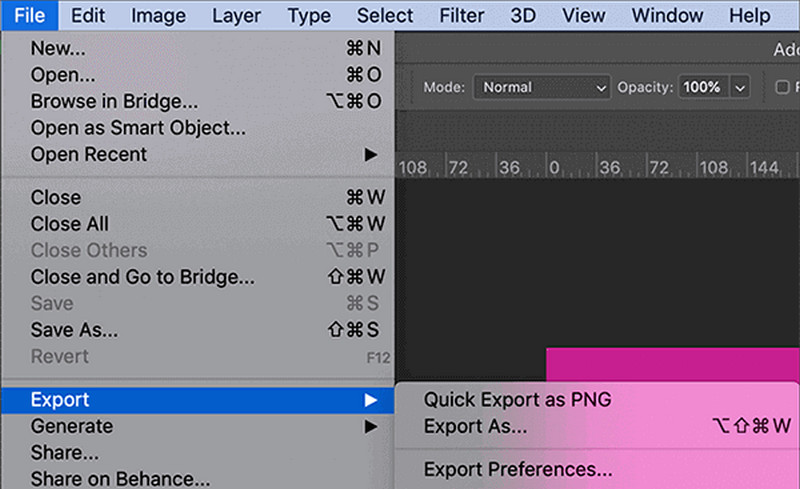Click the Opacity 100% input field
Viewport: 800px width, 489px height.
(702, 88)
